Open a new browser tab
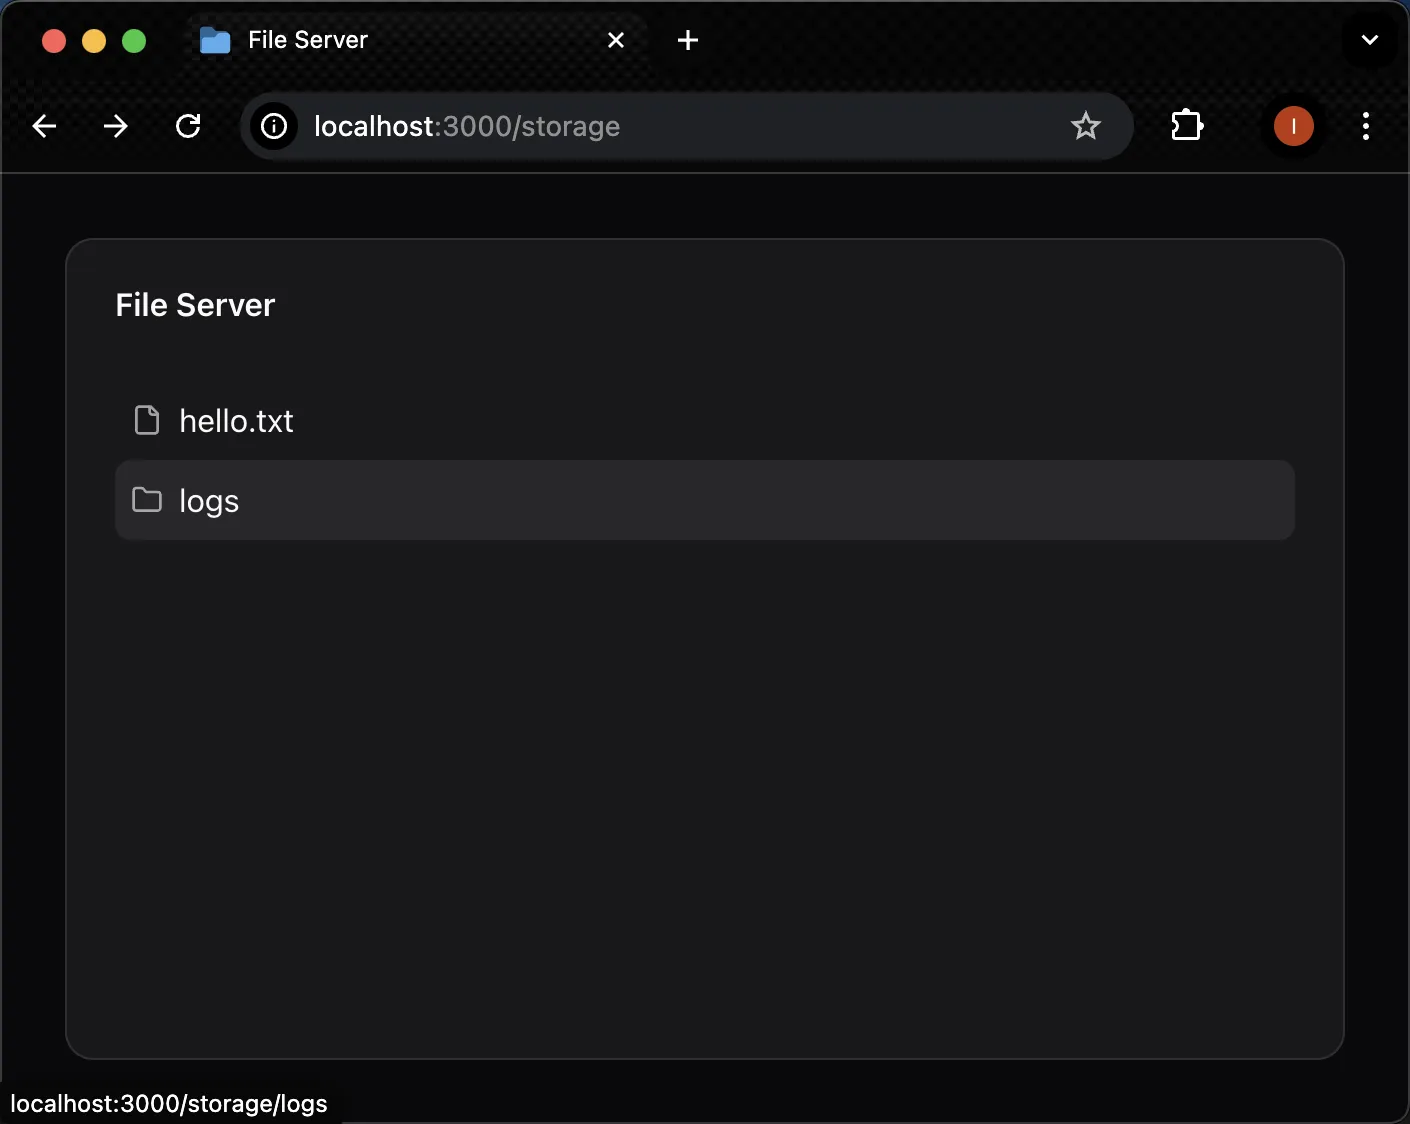1410x1124 pixels. (688, 40)
